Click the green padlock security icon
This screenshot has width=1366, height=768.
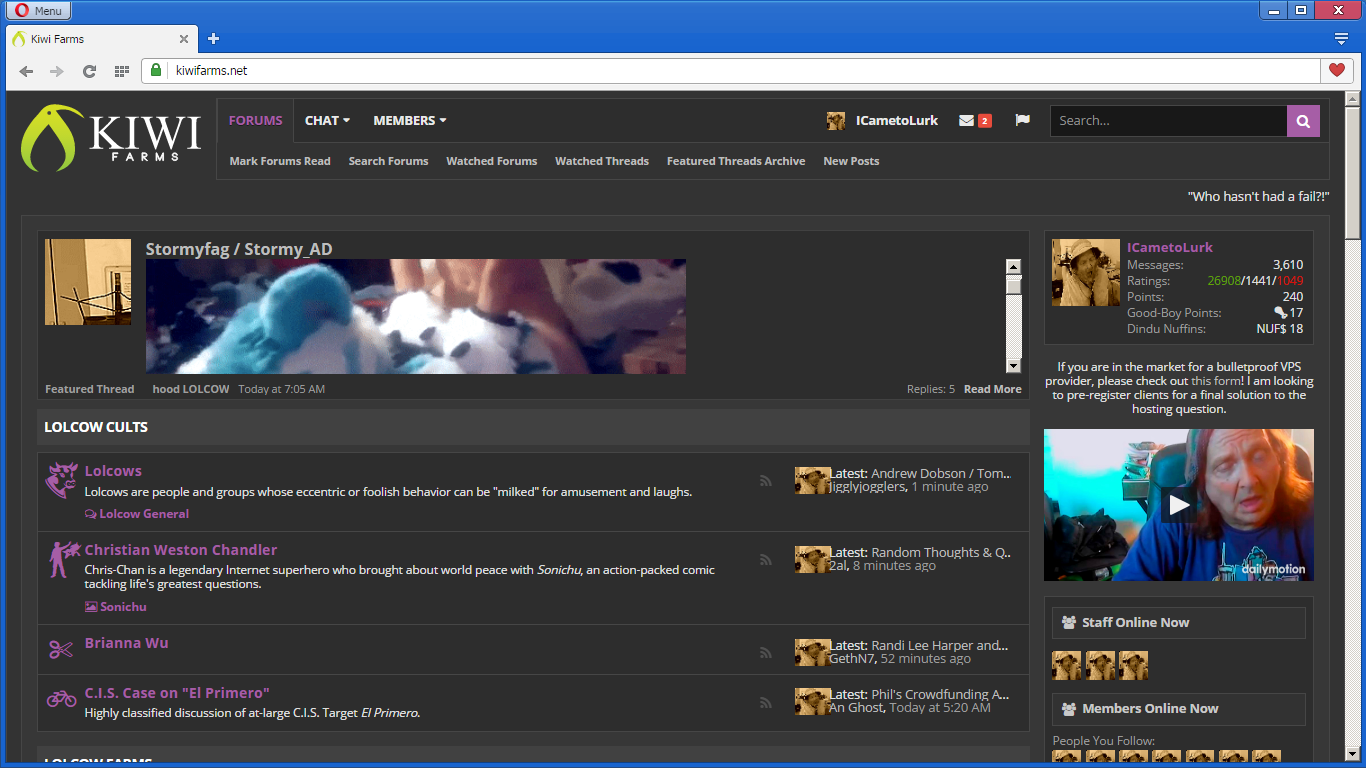pos(156,70)
